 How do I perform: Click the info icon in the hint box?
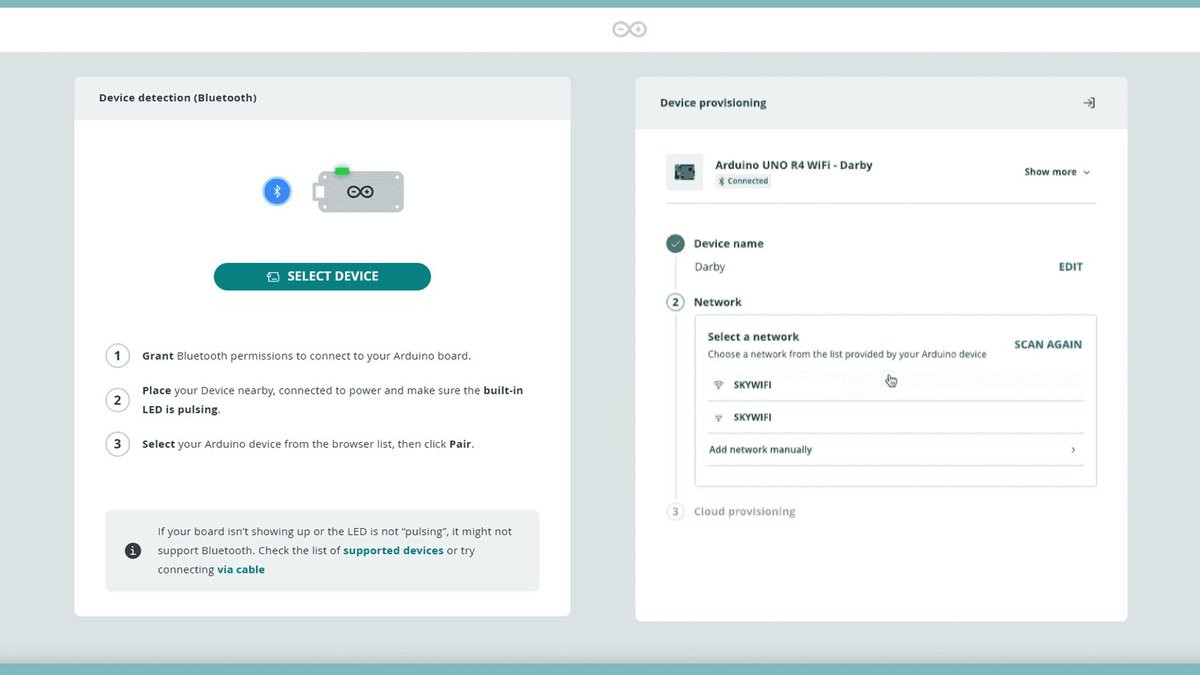[x=132, y=551]
